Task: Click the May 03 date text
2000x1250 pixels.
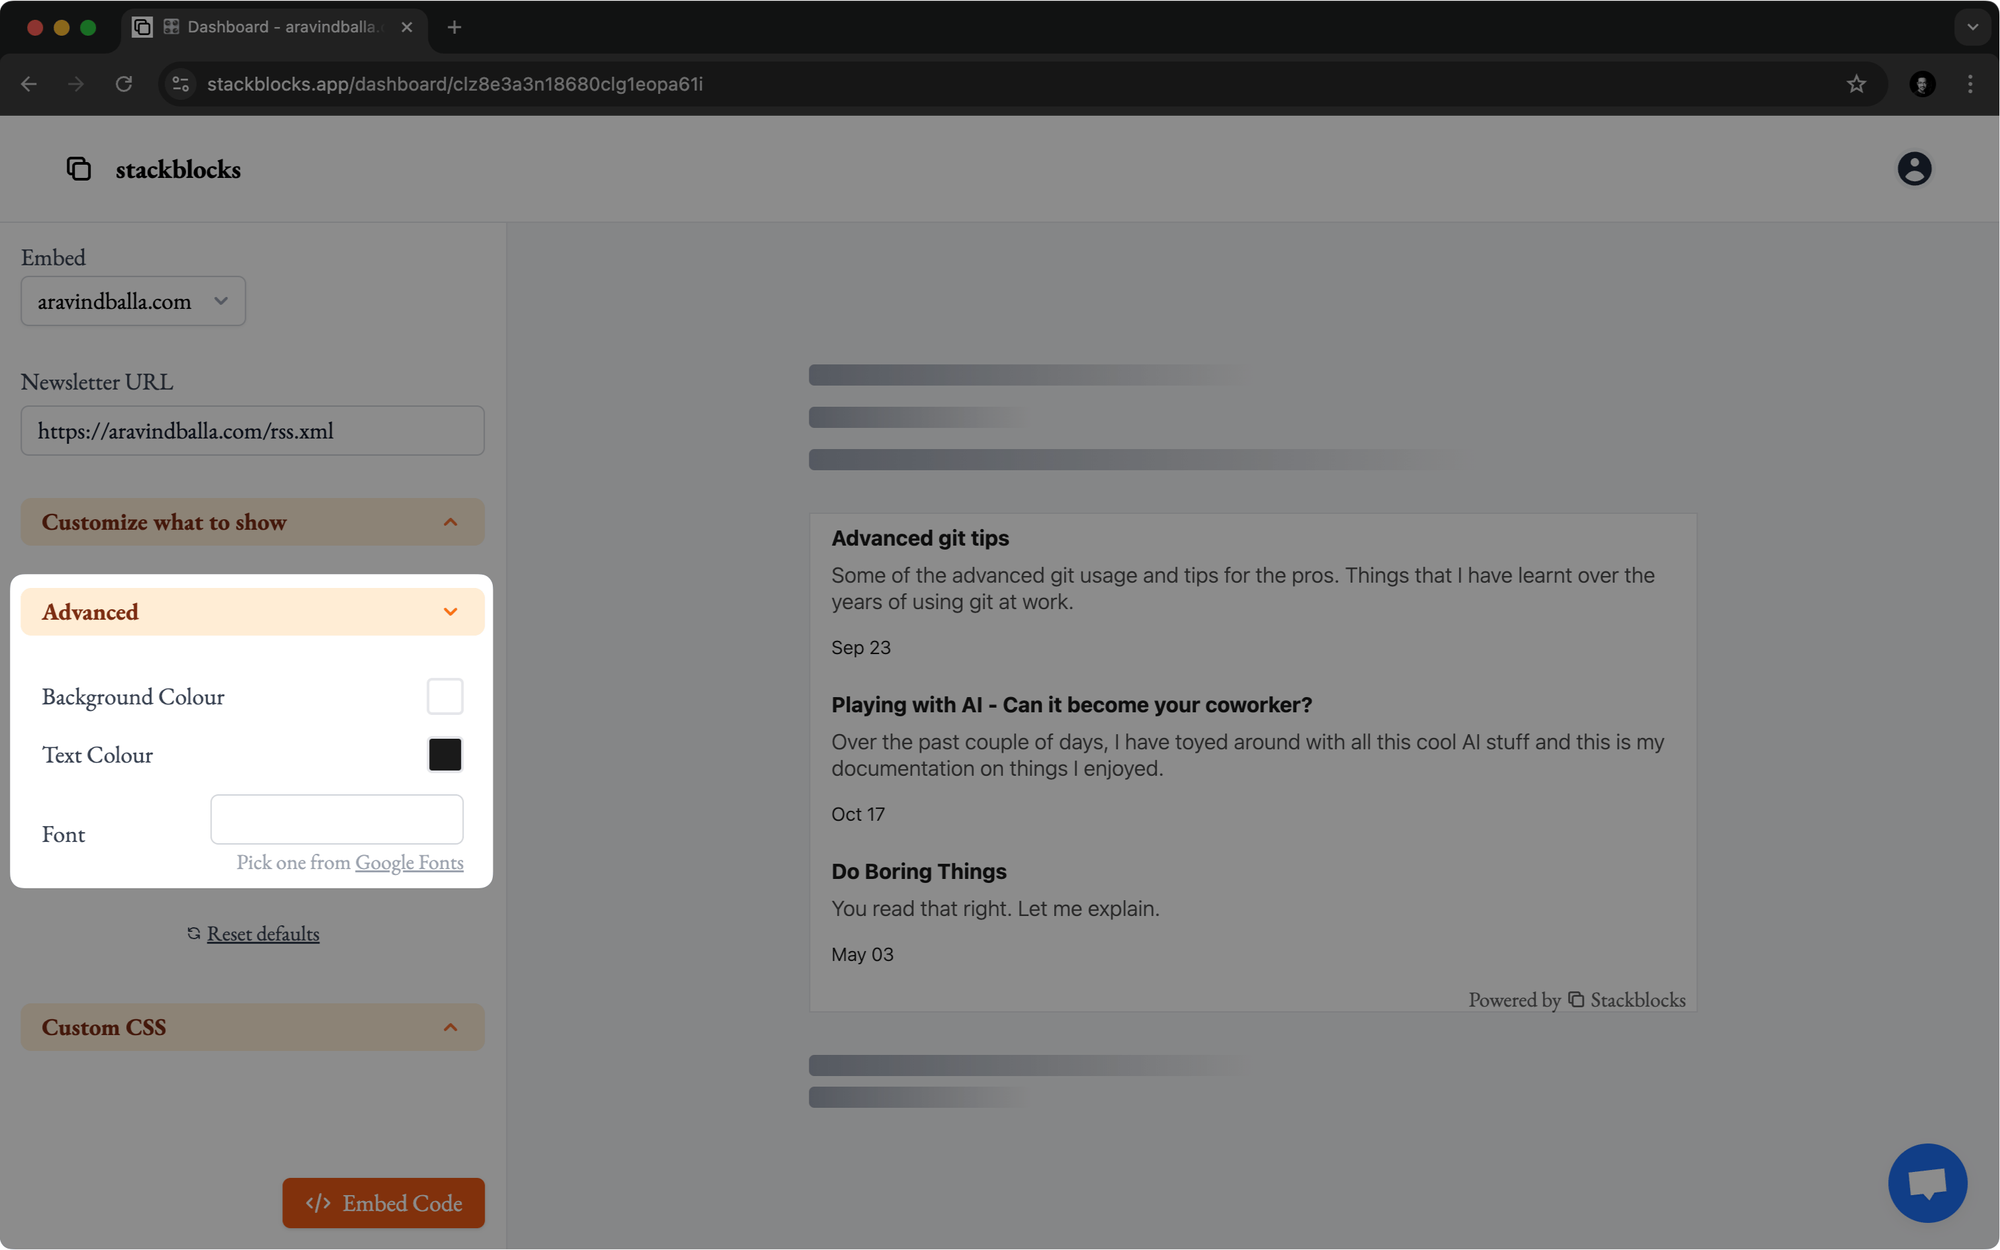Action: 862,955
